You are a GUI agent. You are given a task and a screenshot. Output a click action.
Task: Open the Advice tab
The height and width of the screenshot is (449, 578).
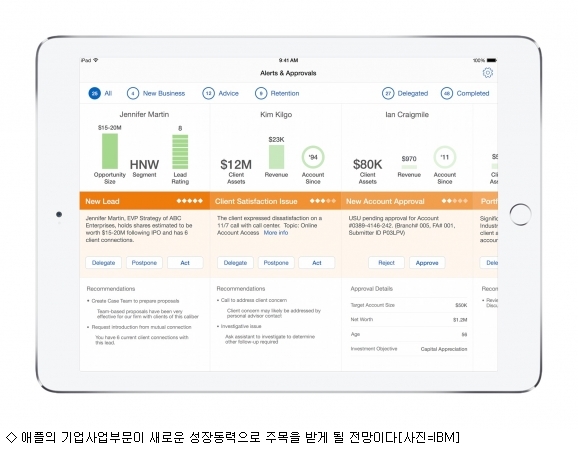[x=220, y=93]
